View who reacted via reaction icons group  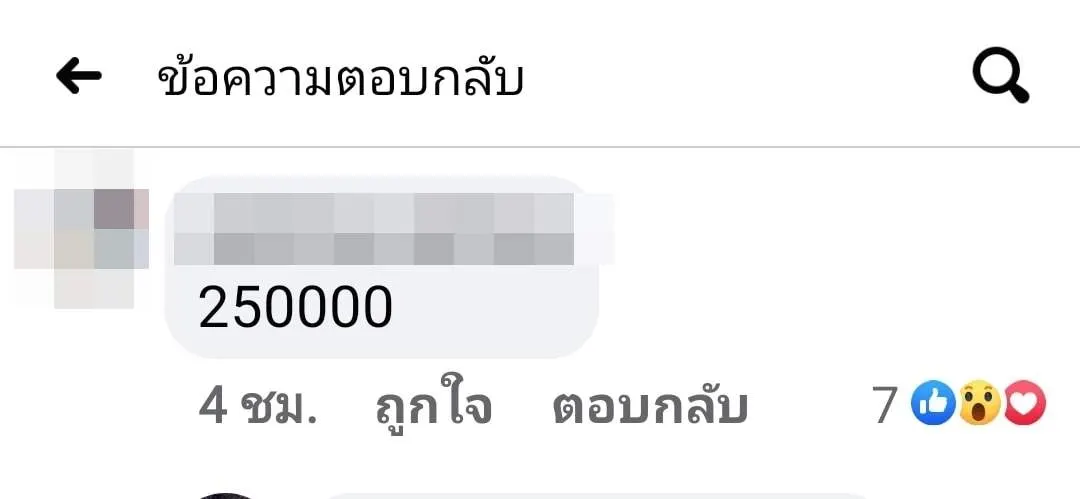[979, 404]
